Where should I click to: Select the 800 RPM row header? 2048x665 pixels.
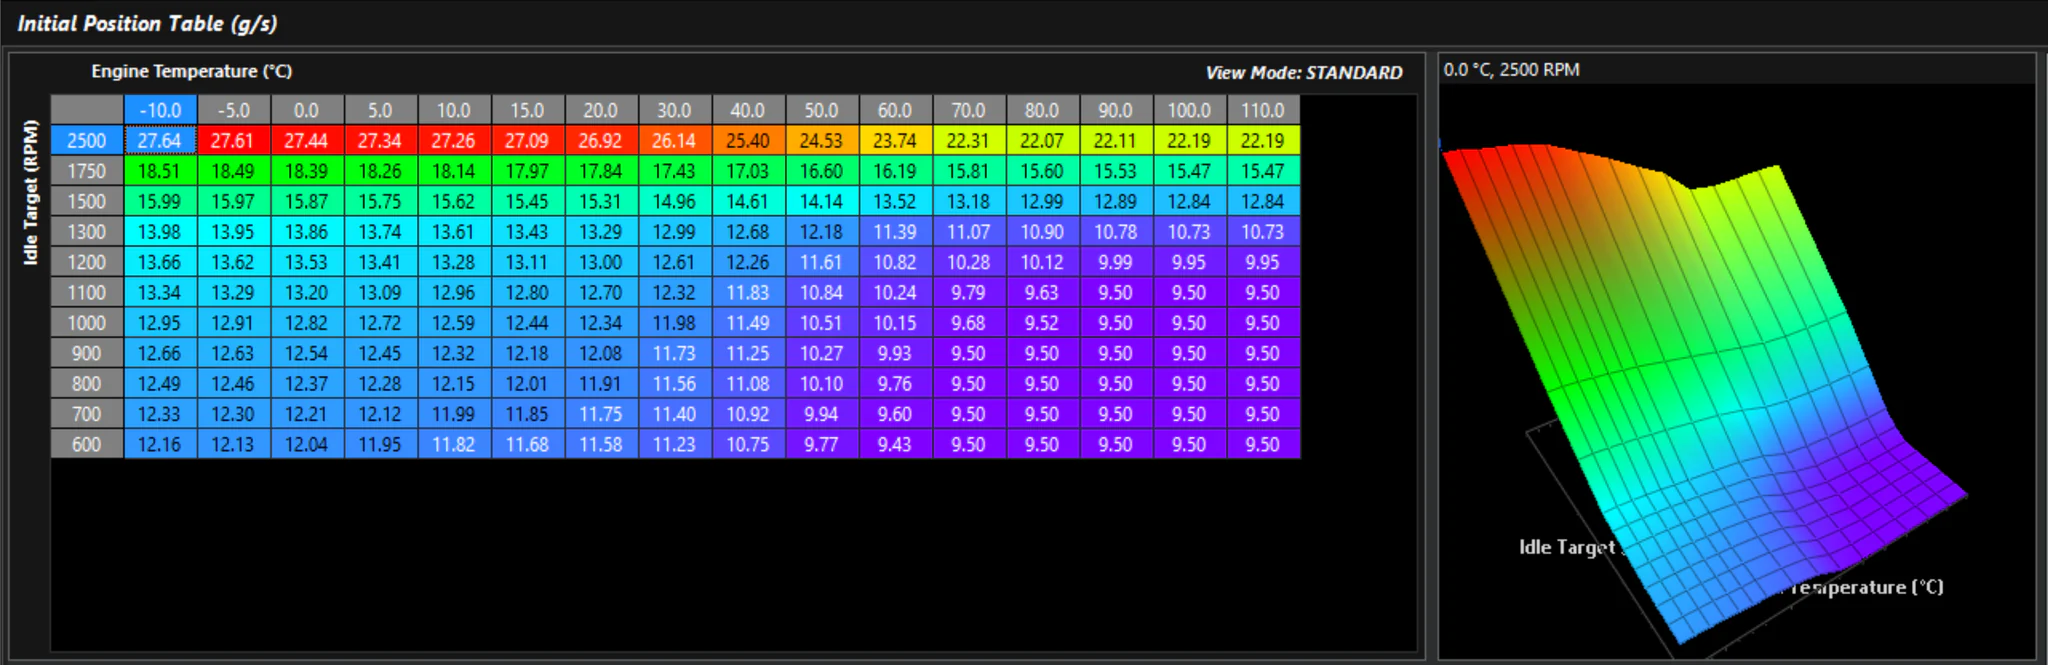[87, 383]
